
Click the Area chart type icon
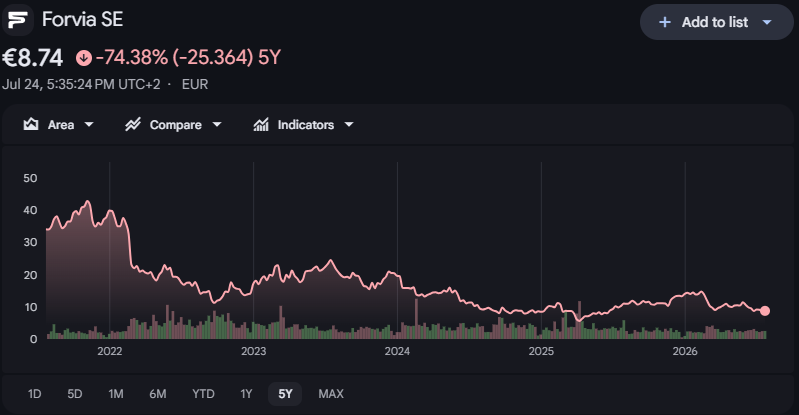[x=31, y=124]
